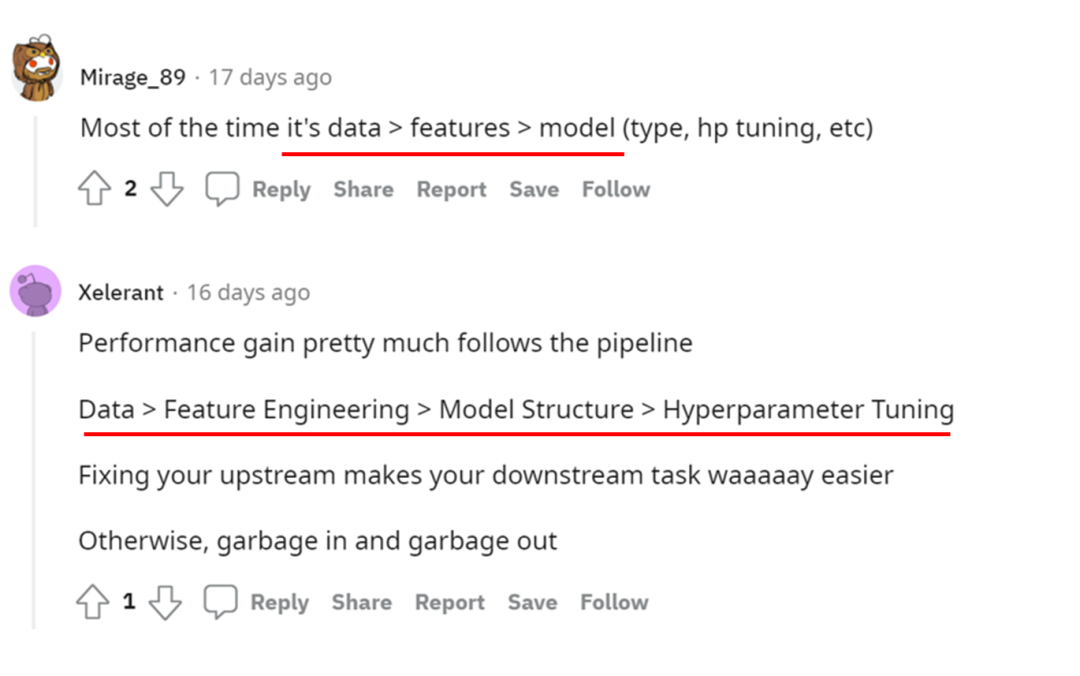The height and width of the screenshot is (676, 1080).
Task: Open Xelerant's purple avatar
Action: [x=35, y=291]
